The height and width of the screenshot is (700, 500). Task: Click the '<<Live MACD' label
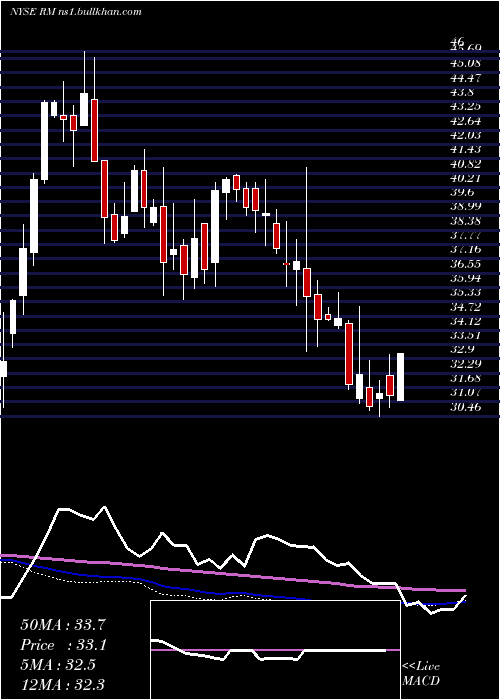click(421, 674)
